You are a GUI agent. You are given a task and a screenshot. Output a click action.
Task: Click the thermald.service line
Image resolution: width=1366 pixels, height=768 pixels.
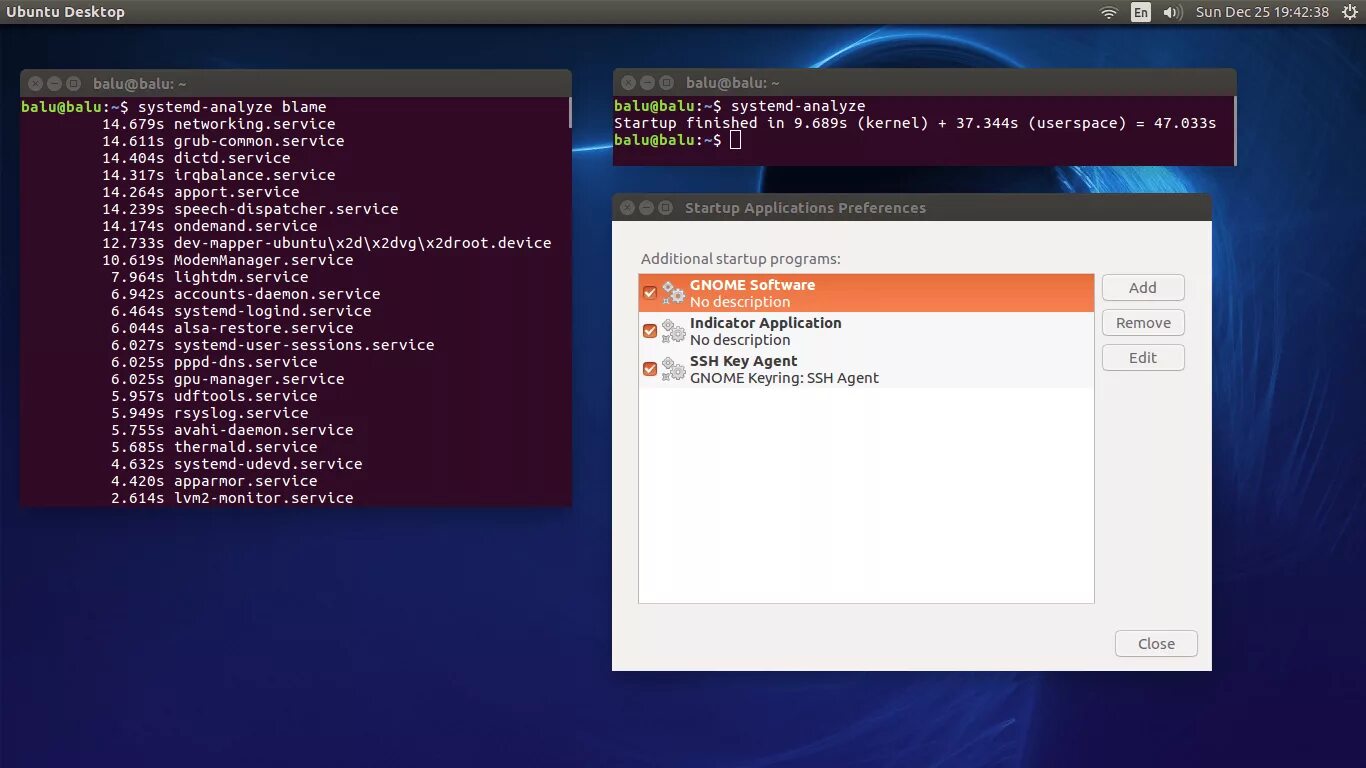pyautogui.click(x=214, y=447)
